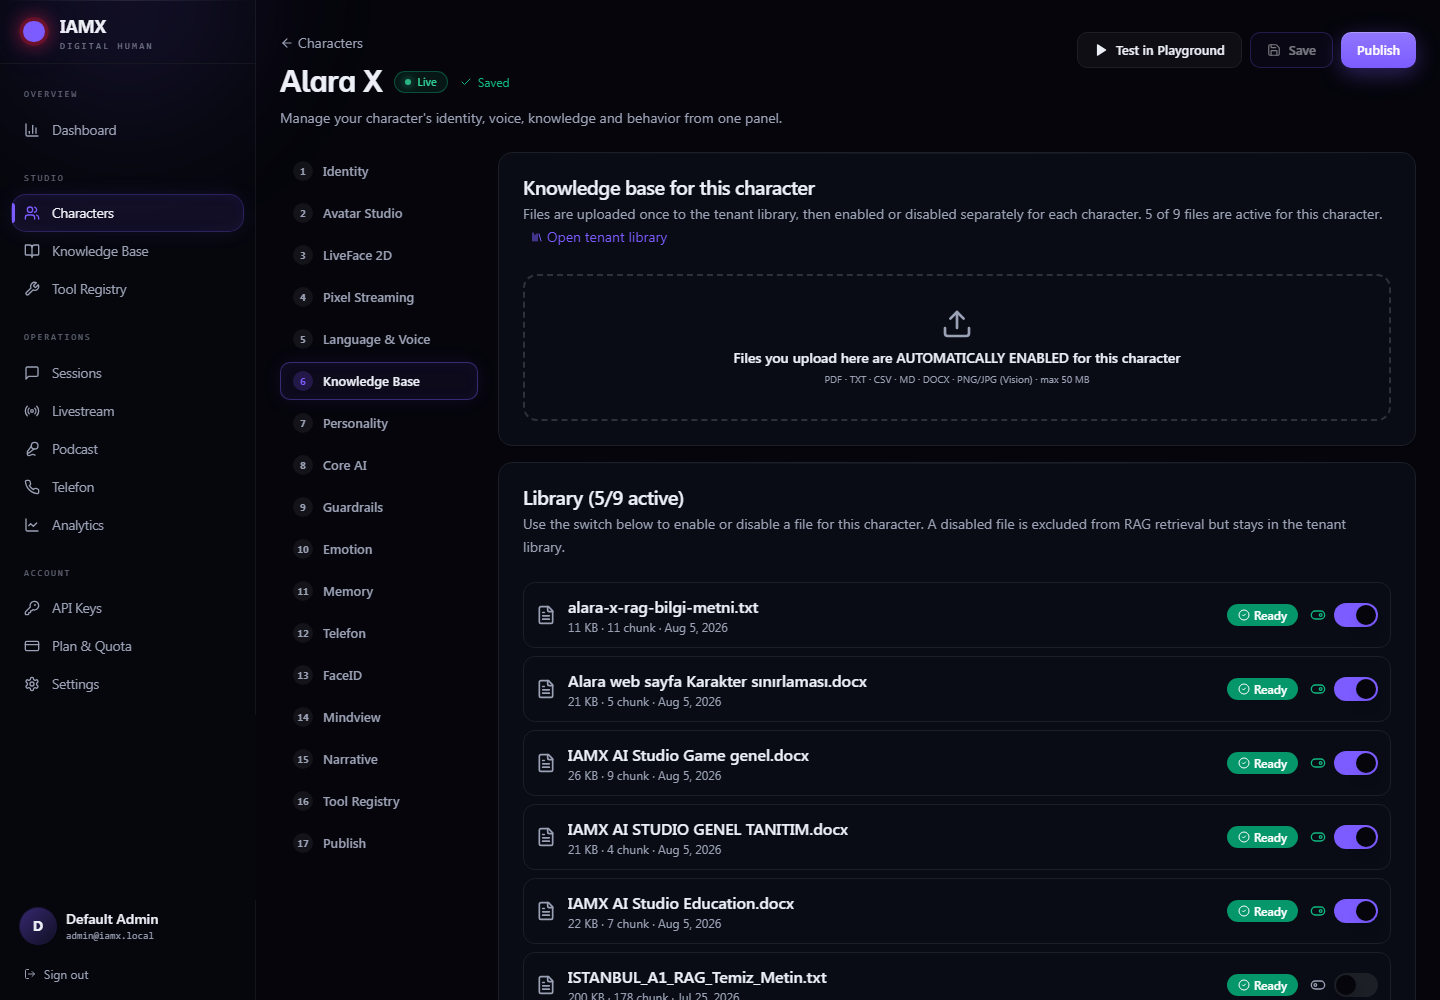Click file icon of Alara web sayfa docx
This screenshot has width=1440, height=1000.
[x=546, y=689]
